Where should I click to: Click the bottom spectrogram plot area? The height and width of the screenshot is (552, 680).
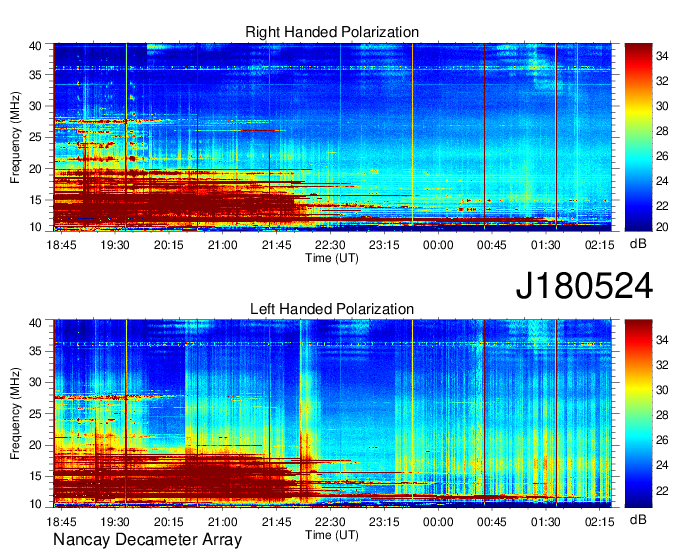pos(332,414)
